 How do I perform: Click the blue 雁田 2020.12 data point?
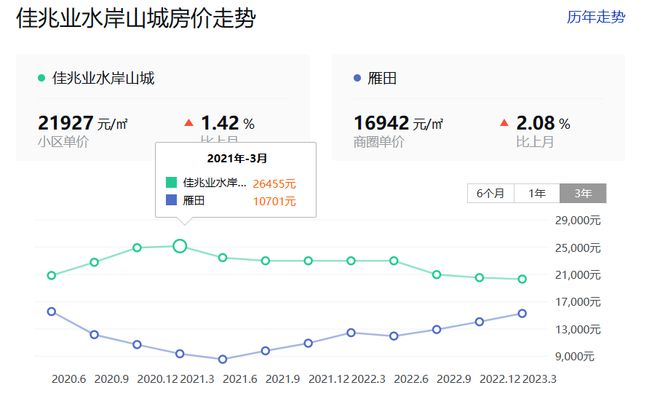coord(137,344)
